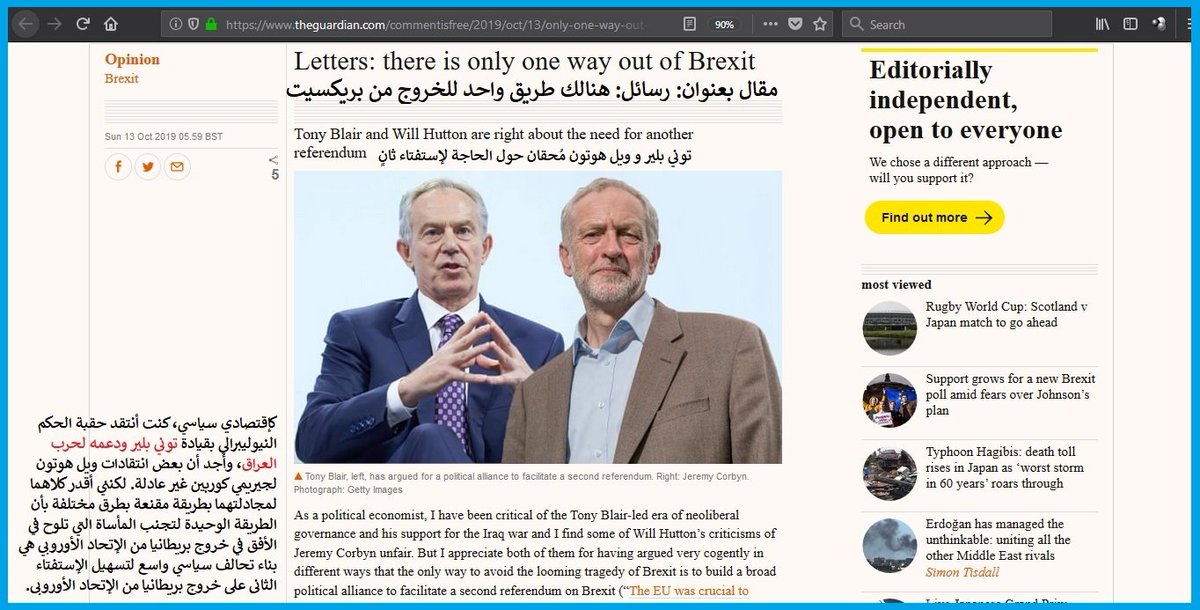
Task: Save the page to Pocket
Action: 795,24
